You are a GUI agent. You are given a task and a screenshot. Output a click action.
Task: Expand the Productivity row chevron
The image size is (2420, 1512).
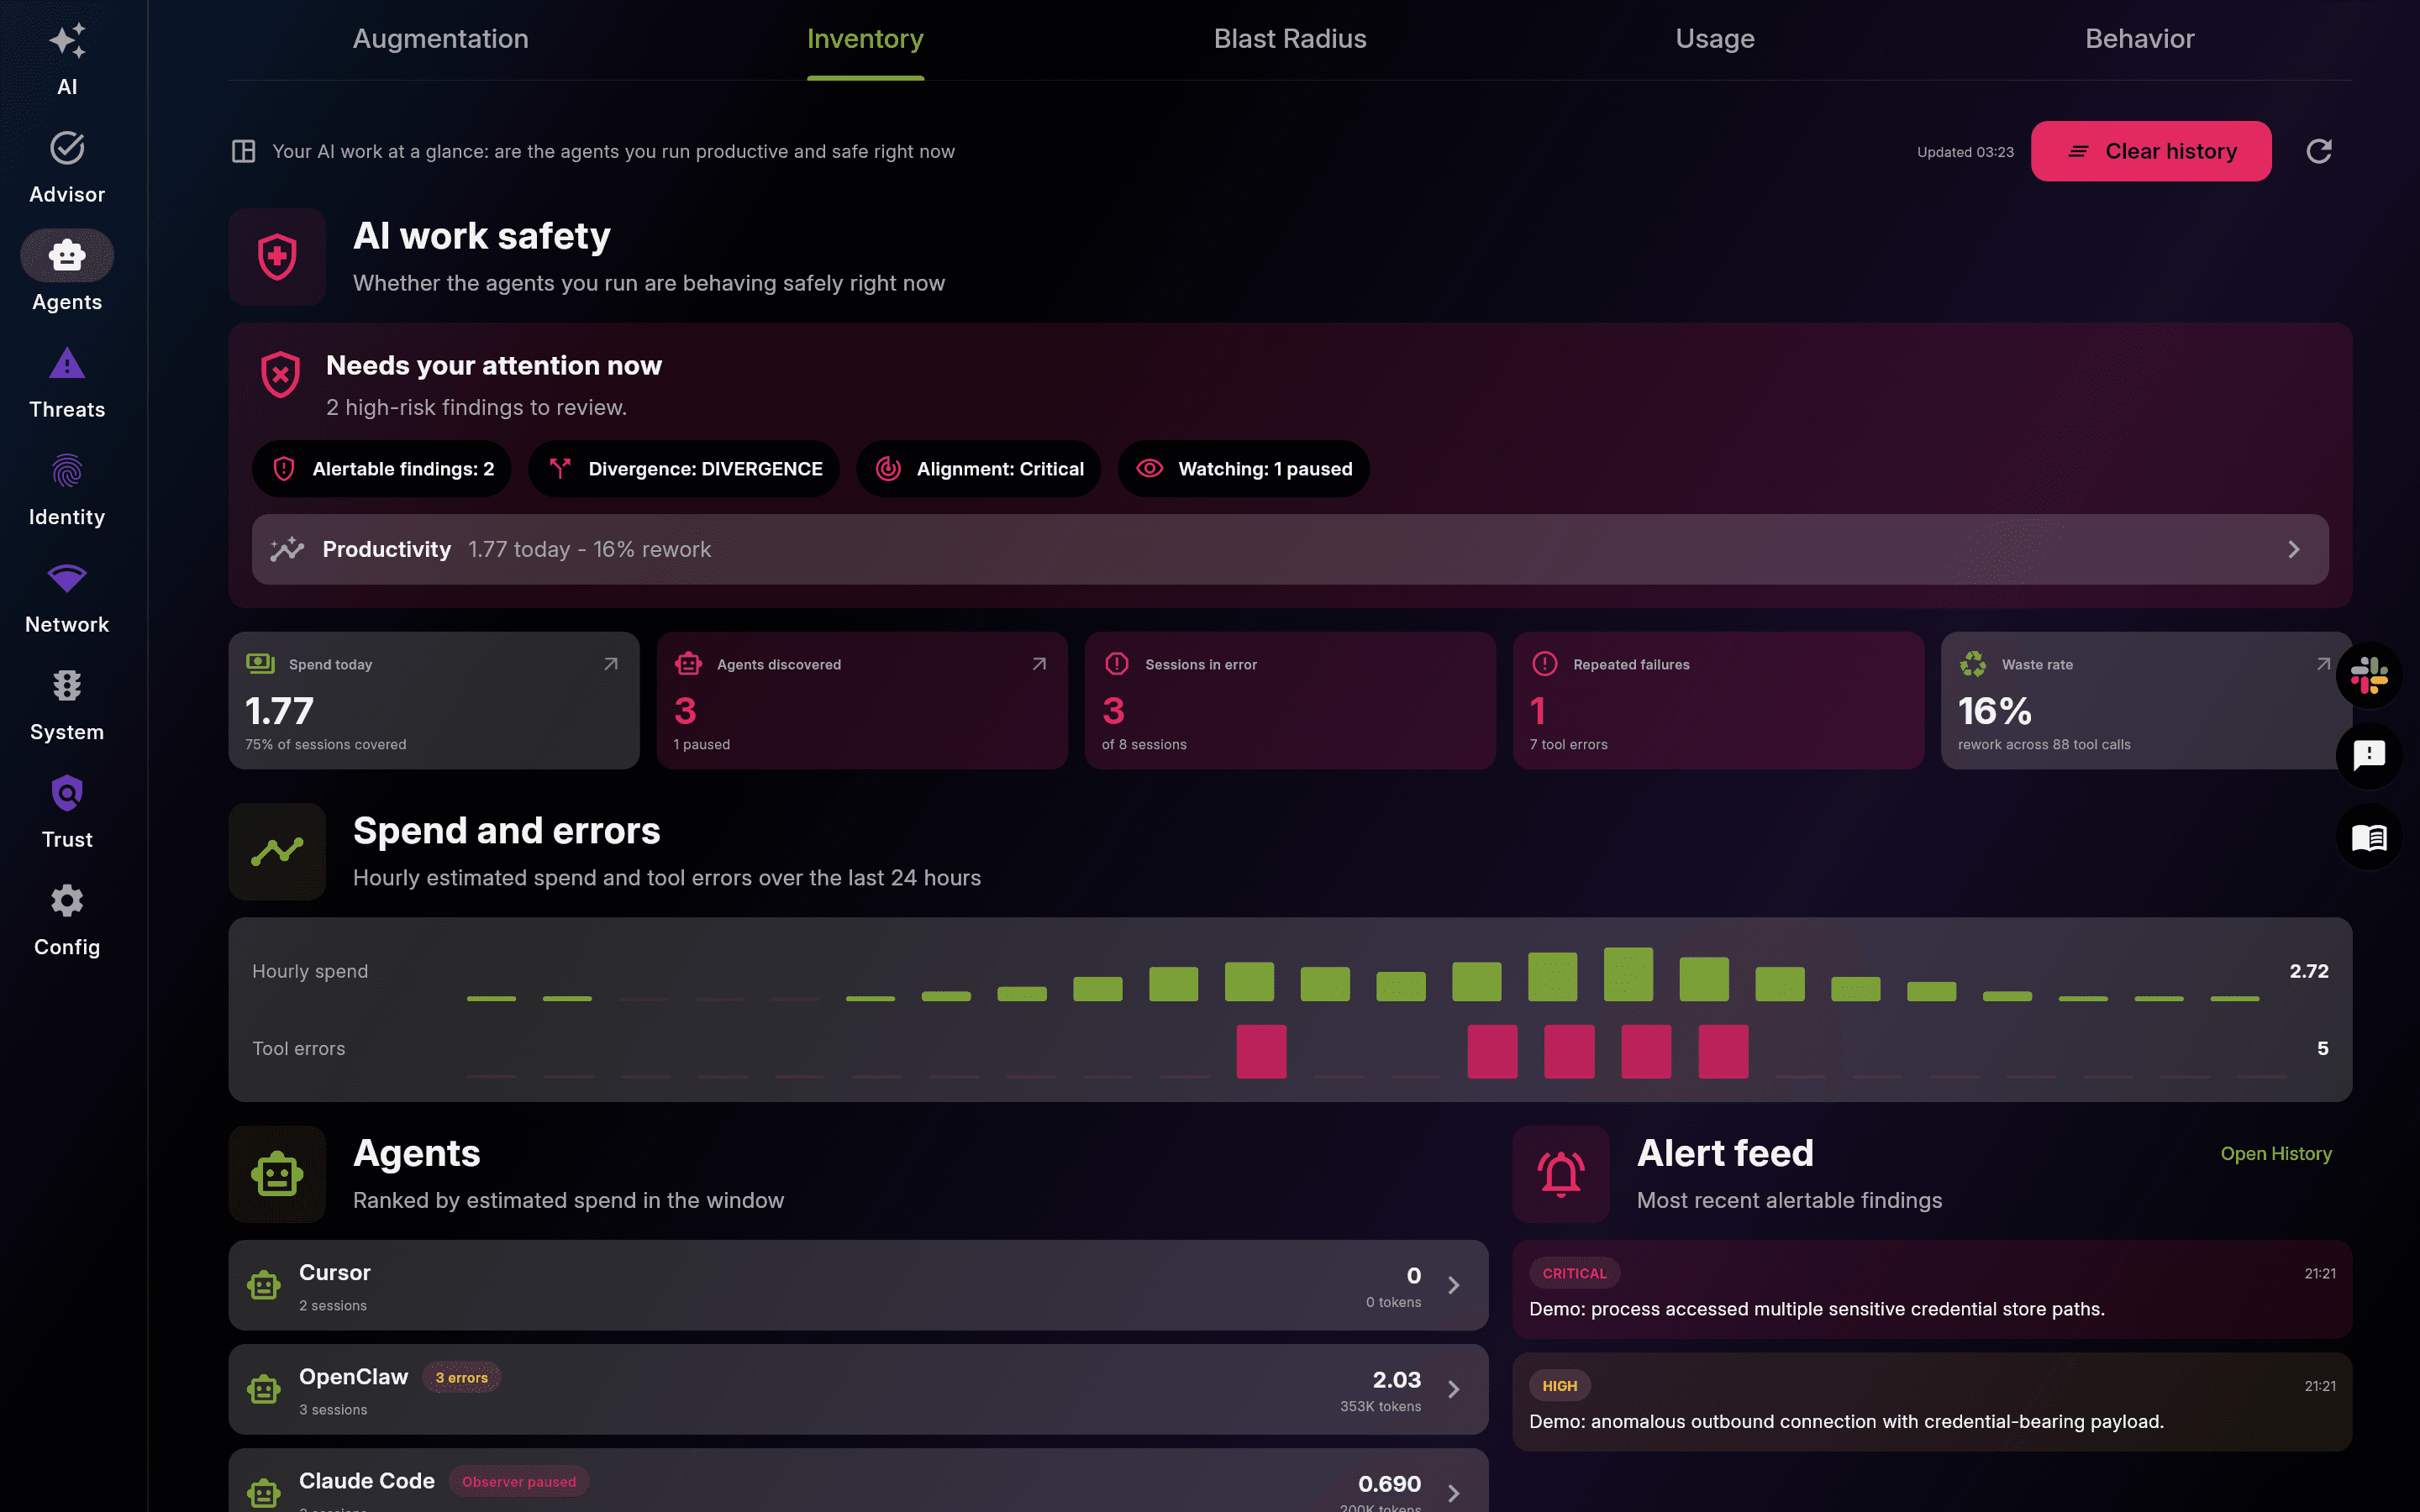tap(2294, 549)
